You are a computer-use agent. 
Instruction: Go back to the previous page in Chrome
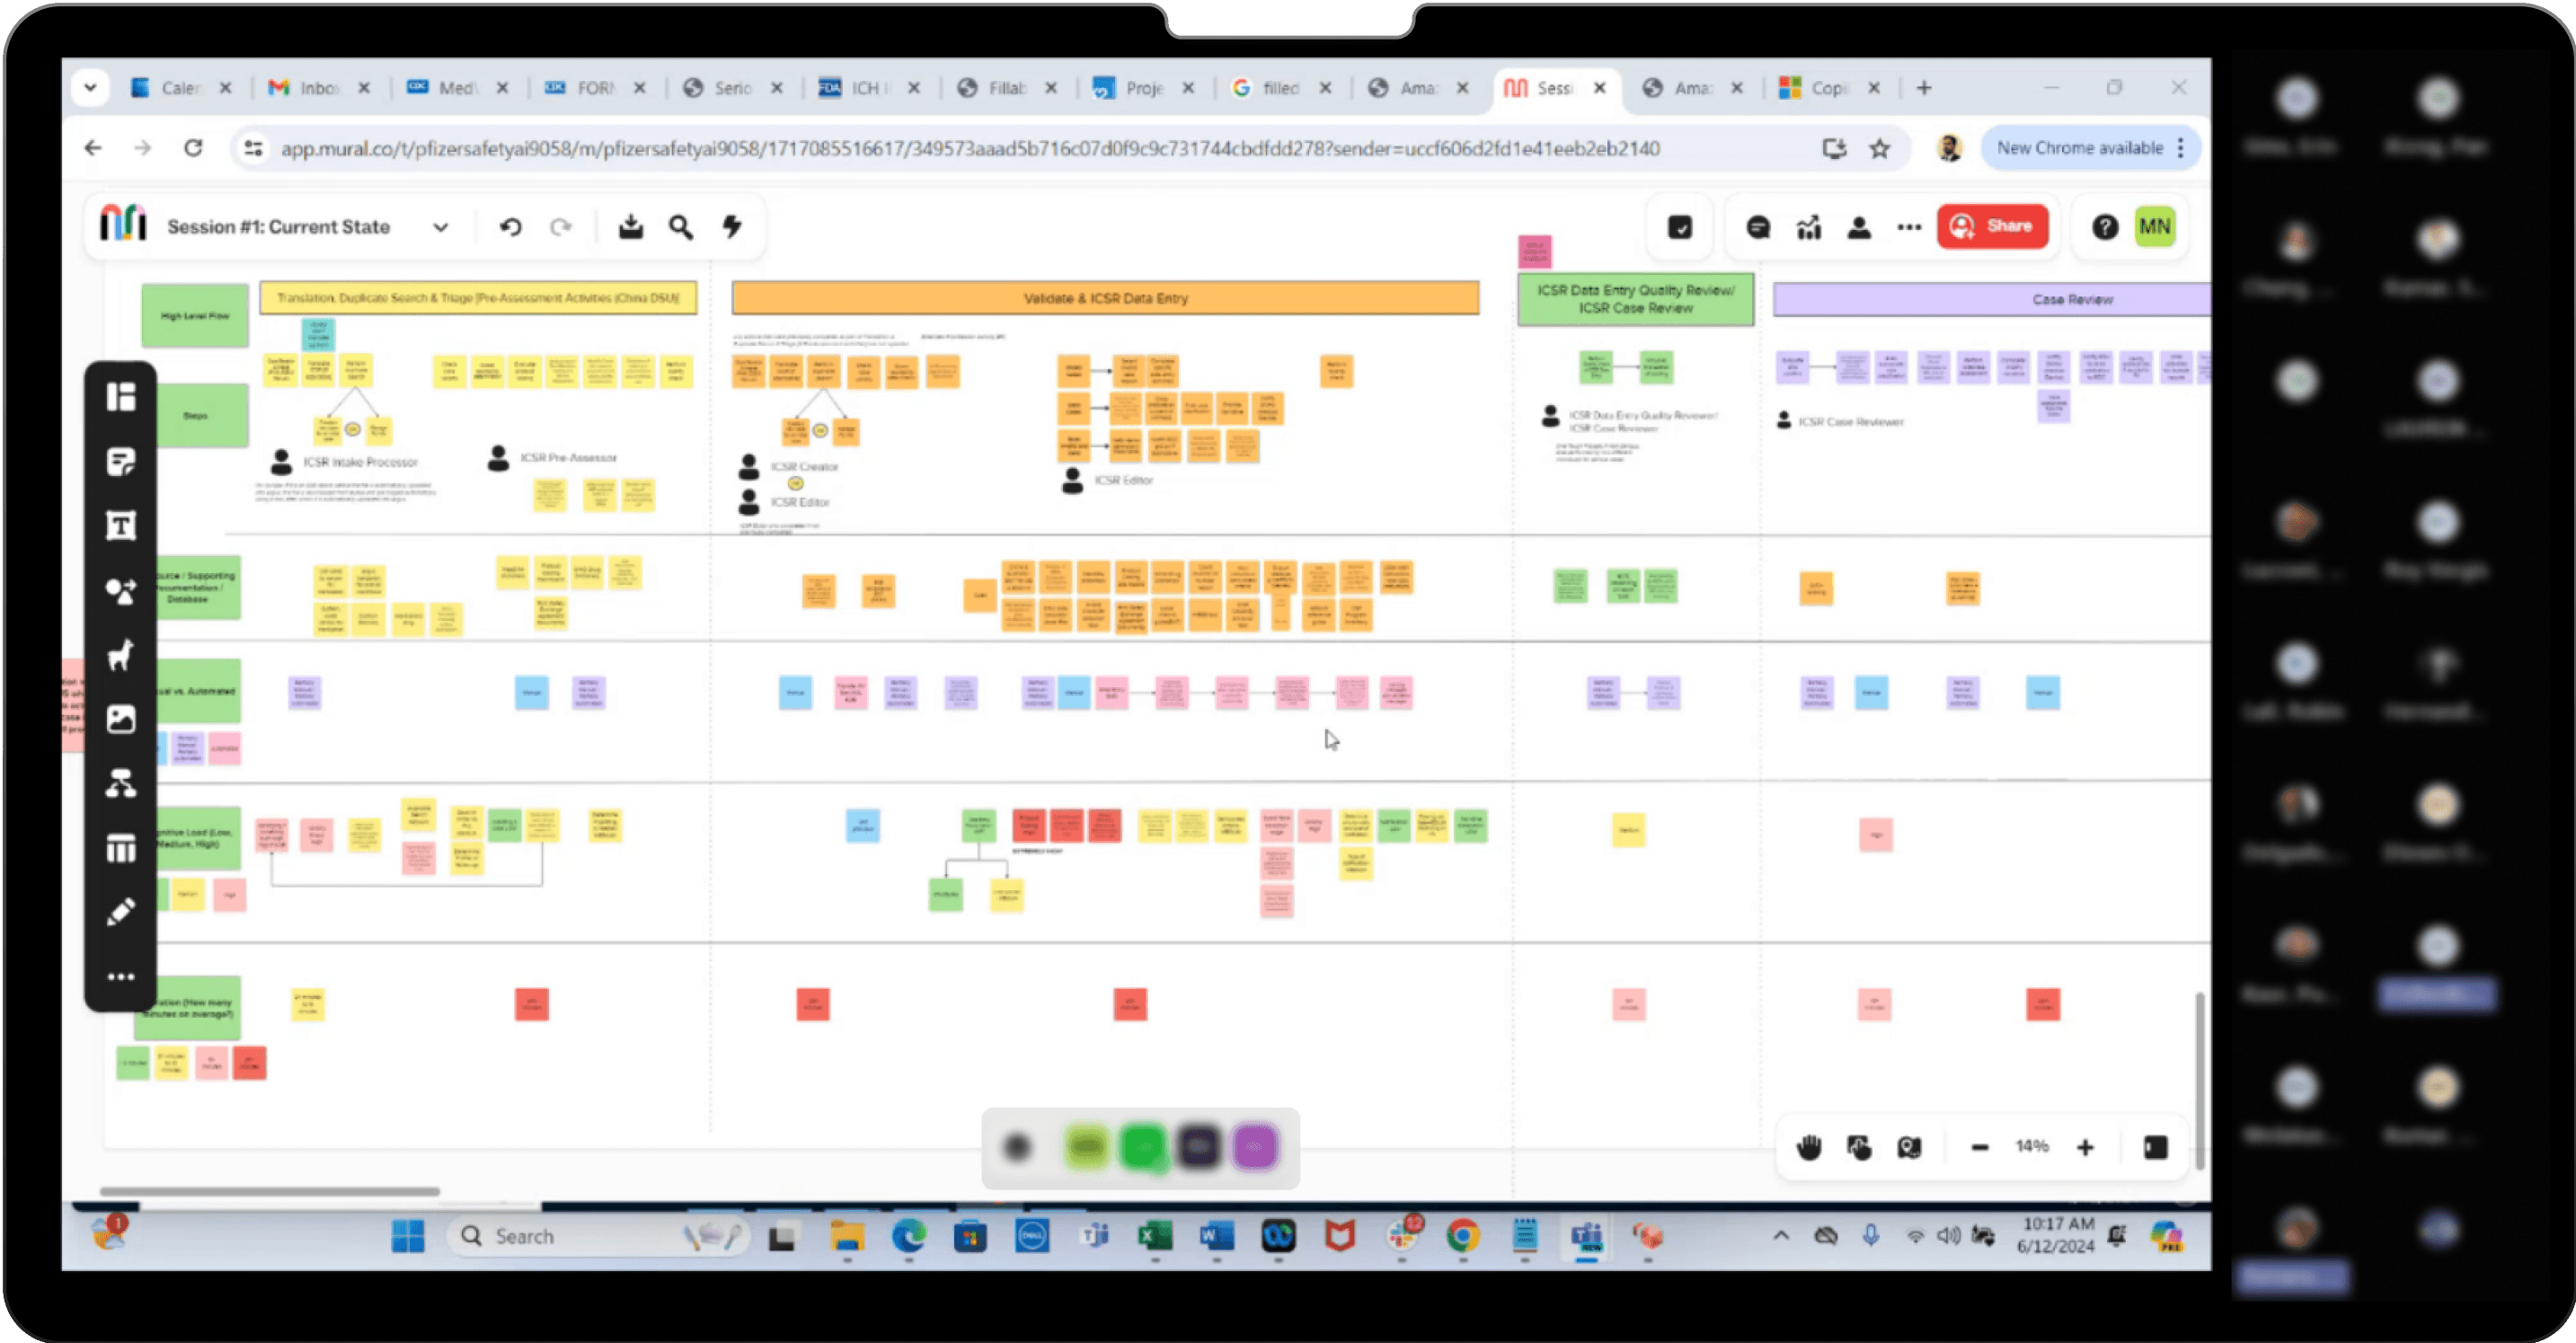click(93, 148)
